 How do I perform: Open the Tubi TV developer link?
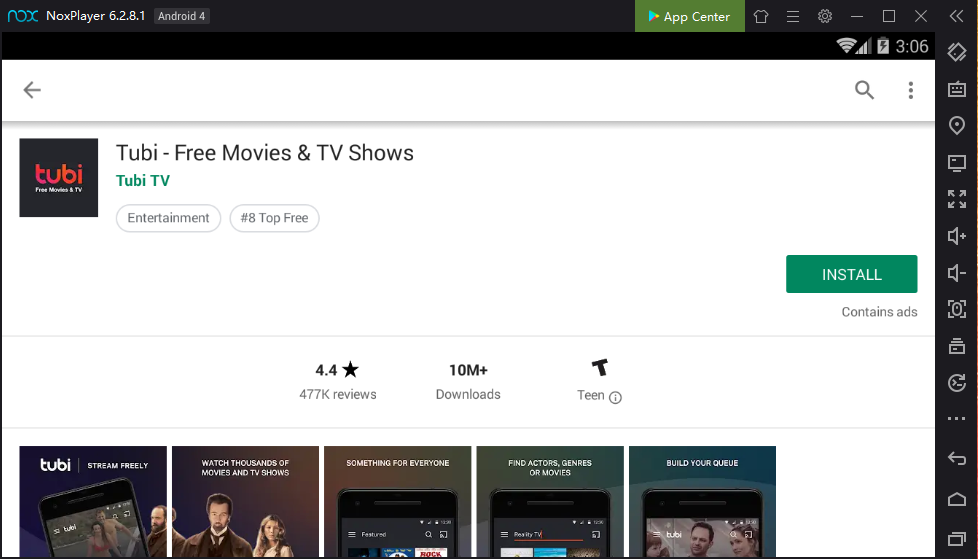click(143, 181)
